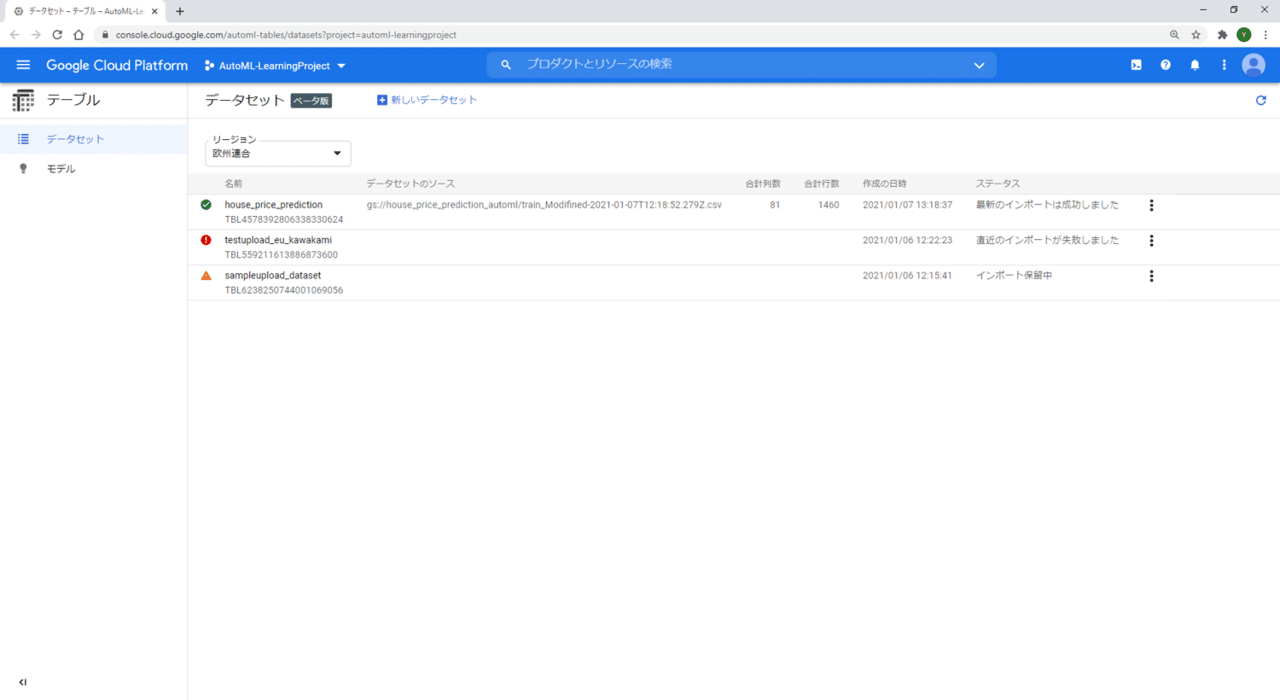Viewport: 1280px width, 700px height.
Task: Refresh the dataset list with the reload icon
Action: (1260, 100)
